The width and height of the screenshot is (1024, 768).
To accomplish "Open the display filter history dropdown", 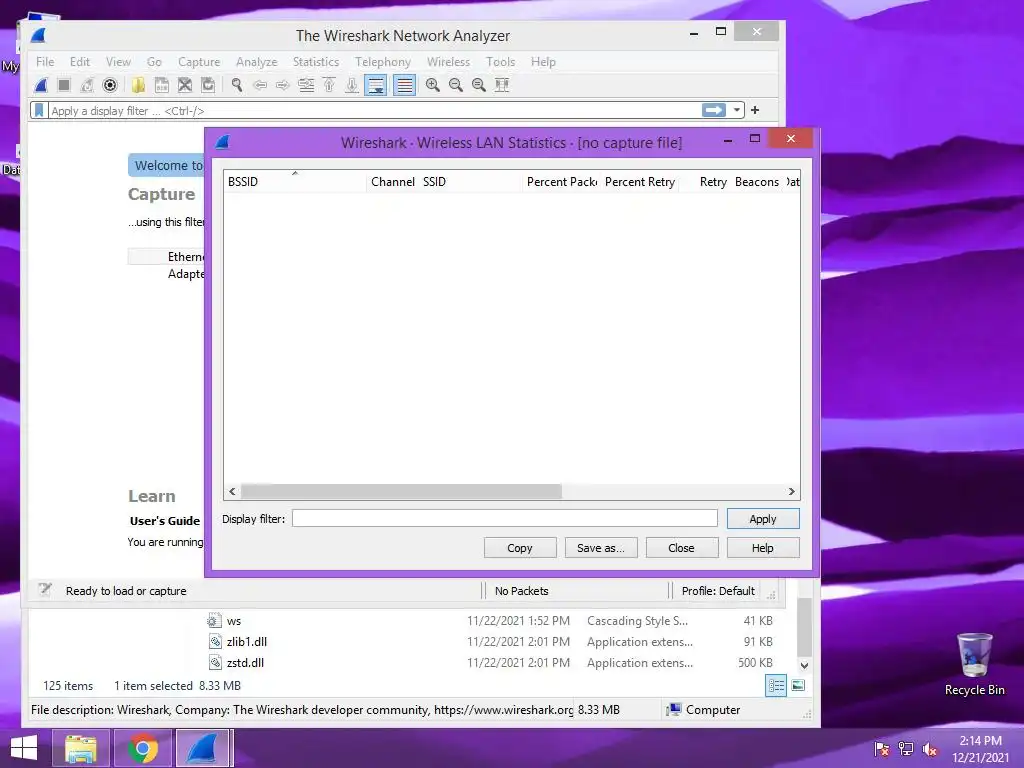I will [x=737, y=110].
